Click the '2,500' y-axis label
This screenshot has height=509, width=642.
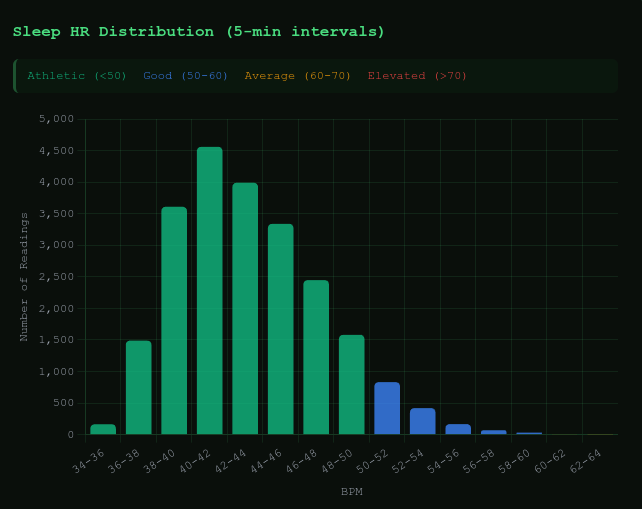(x=57, y=277)
